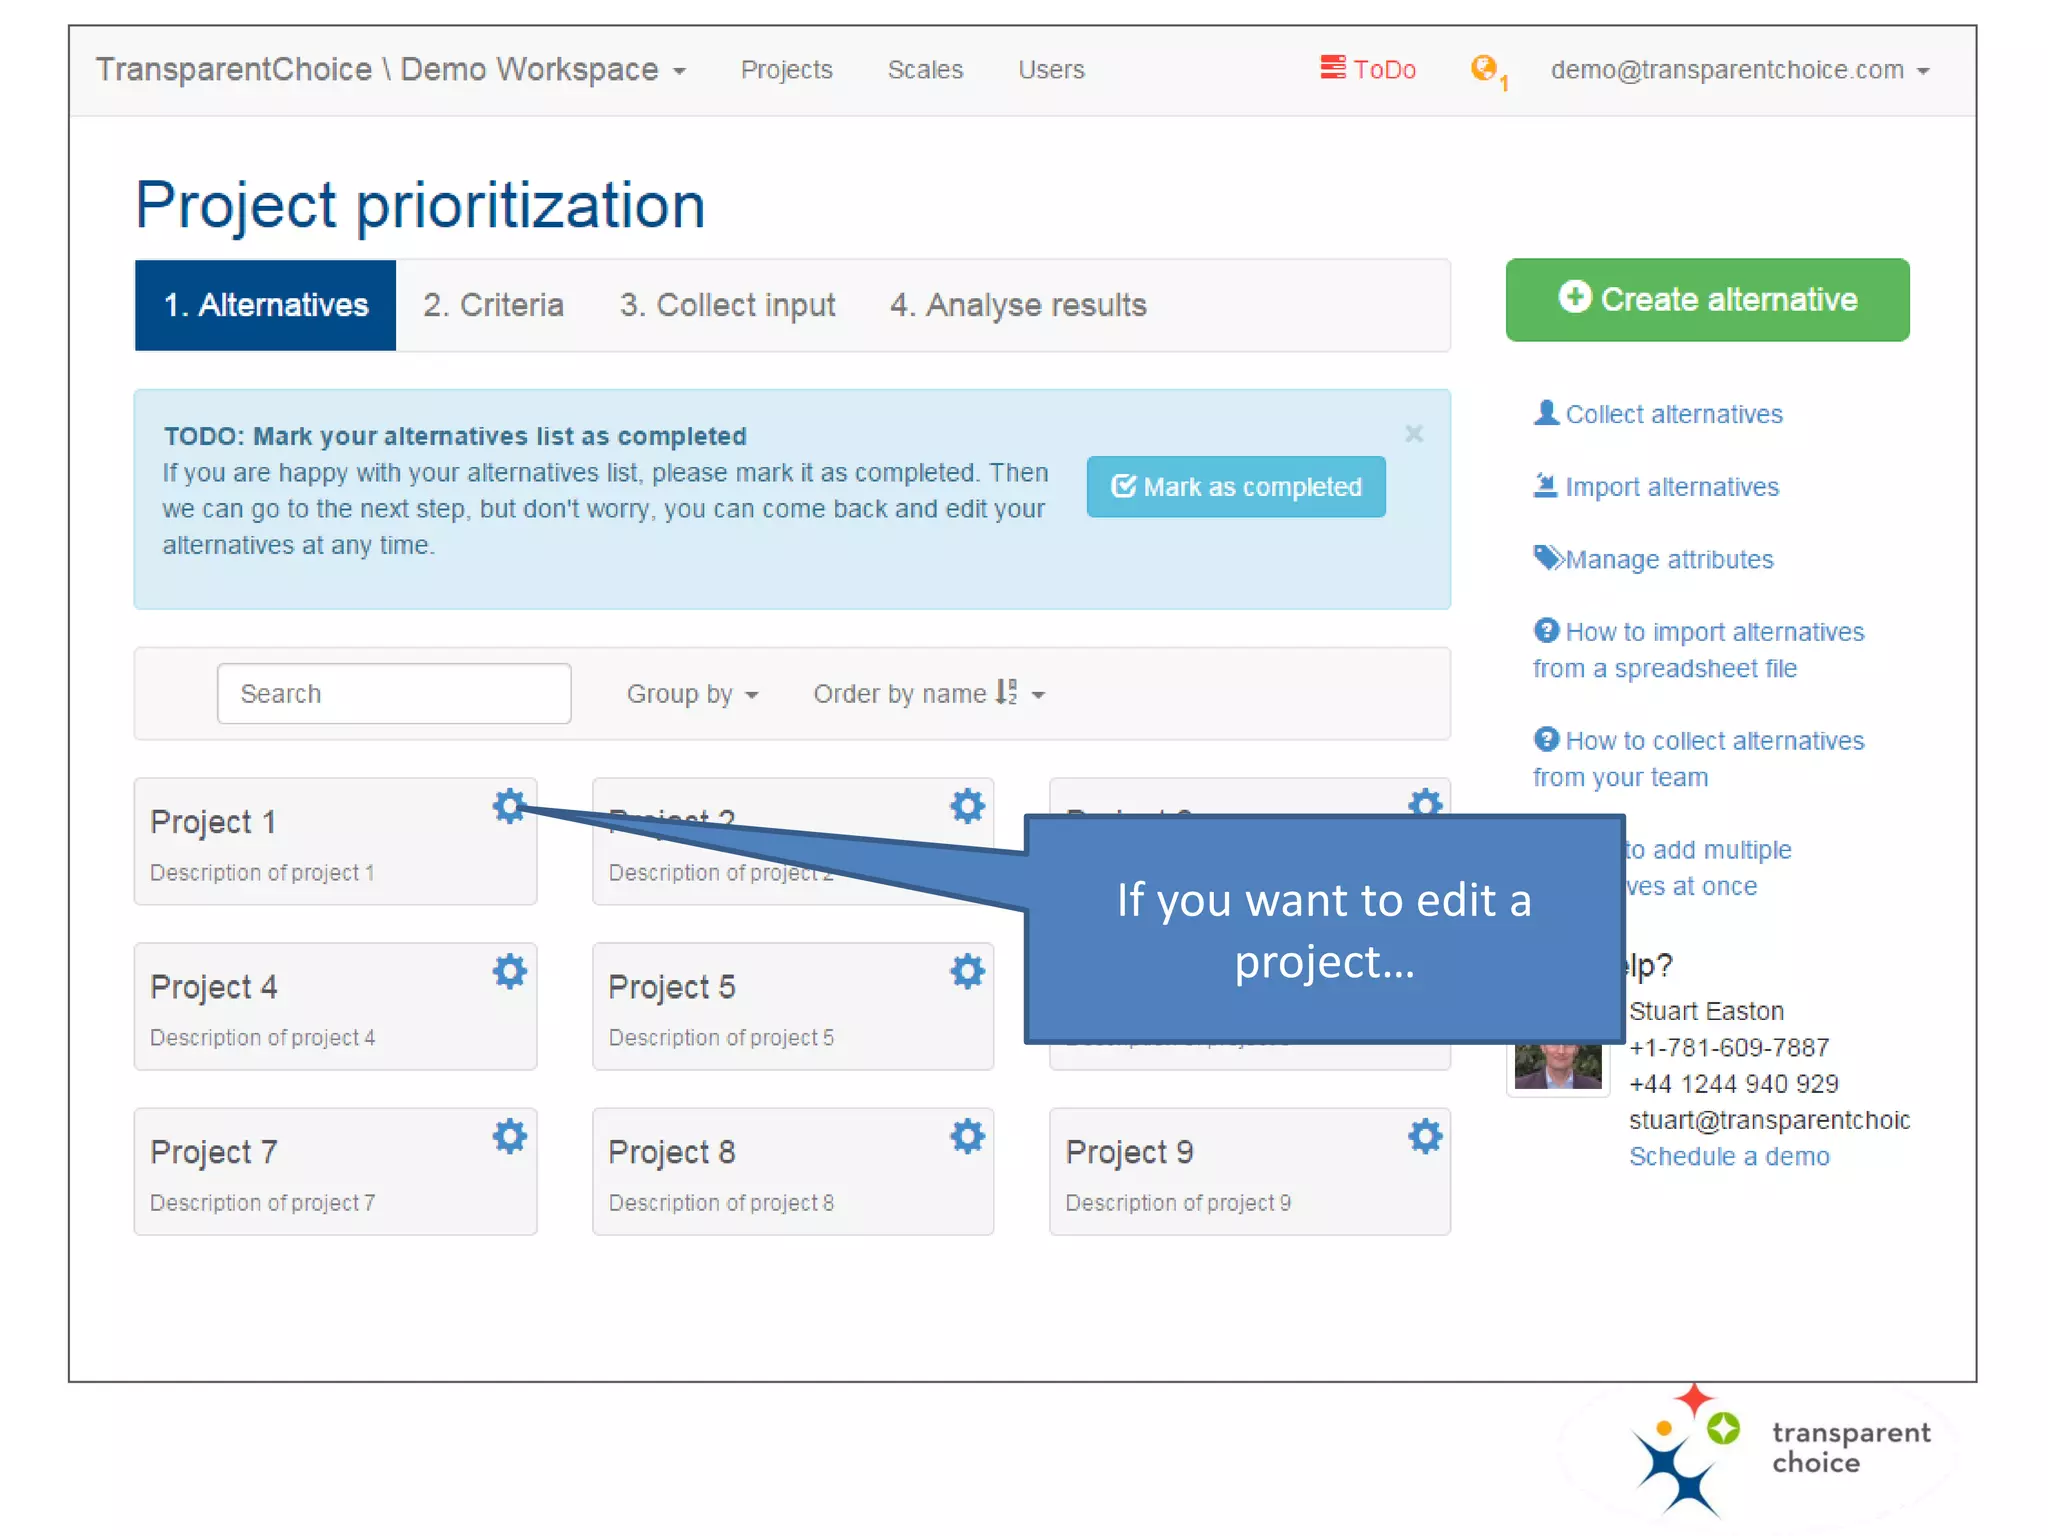Click the ToDo text in the navbar
2048x1536 pixels.
1384,70
